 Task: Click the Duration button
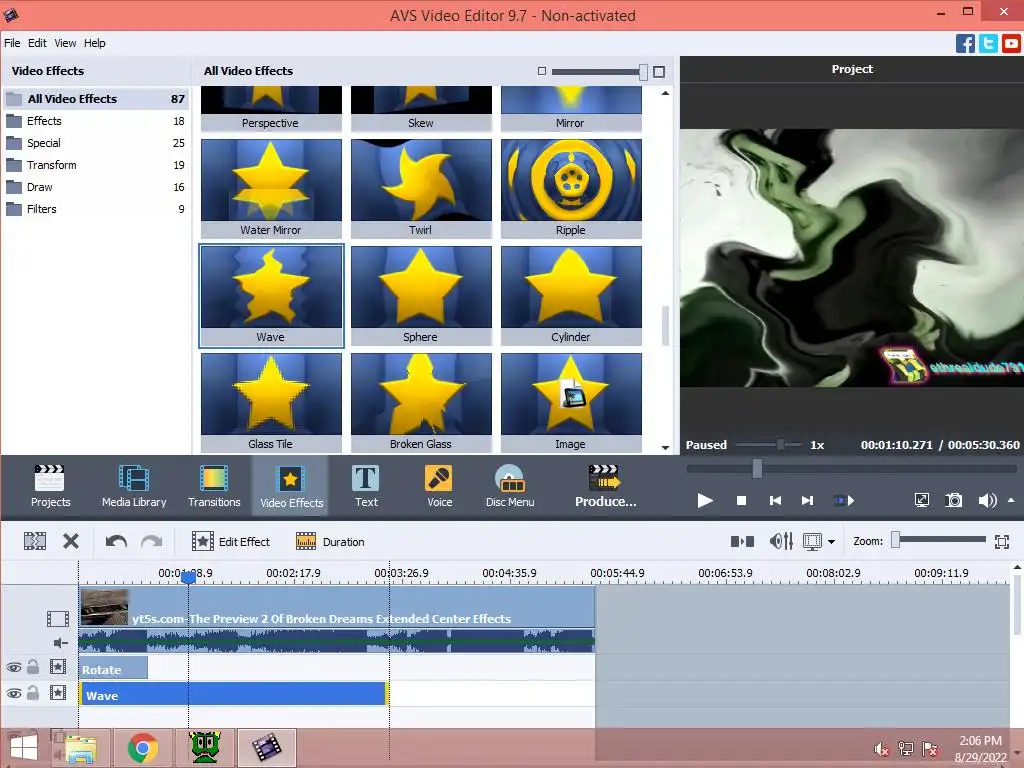(330, 541)
